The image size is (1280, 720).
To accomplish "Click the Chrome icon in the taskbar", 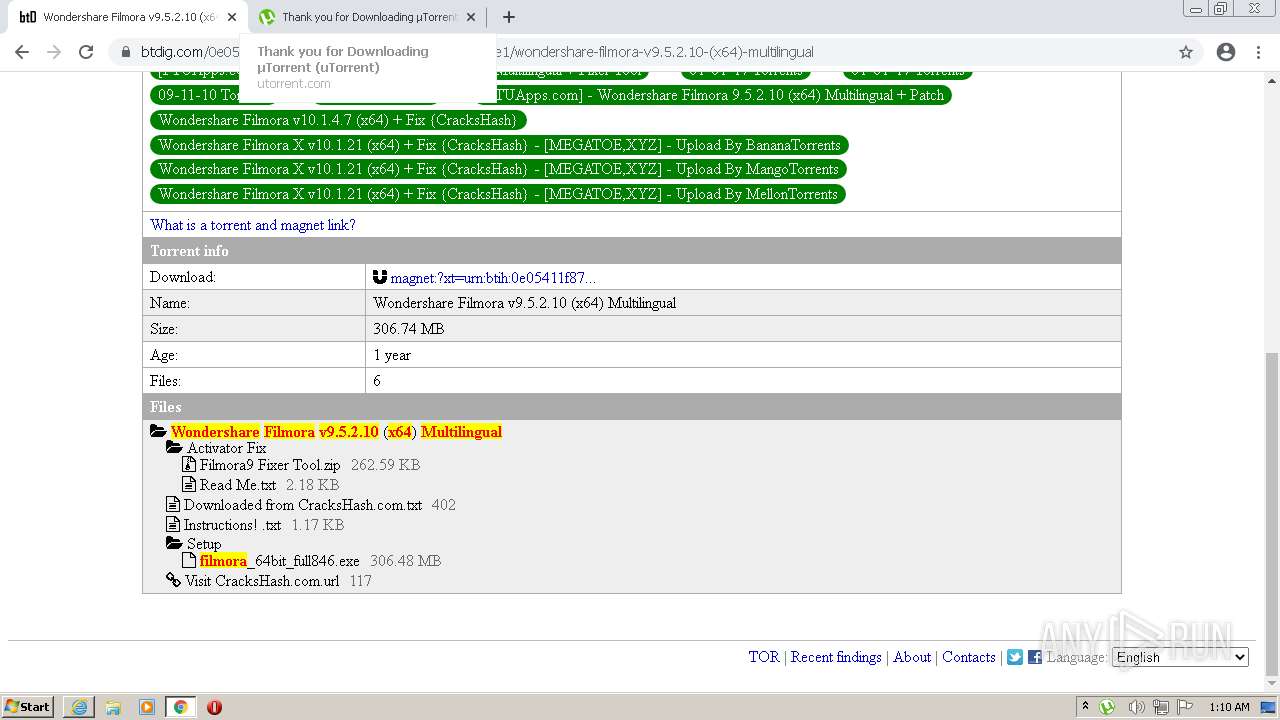I will click(181, 707).
